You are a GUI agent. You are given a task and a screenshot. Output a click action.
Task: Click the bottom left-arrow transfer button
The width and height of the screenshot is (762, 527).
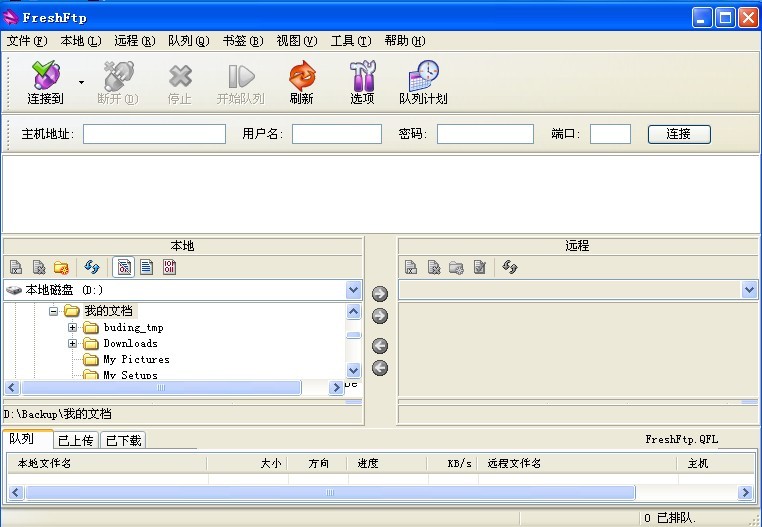(x=380, y=368)
